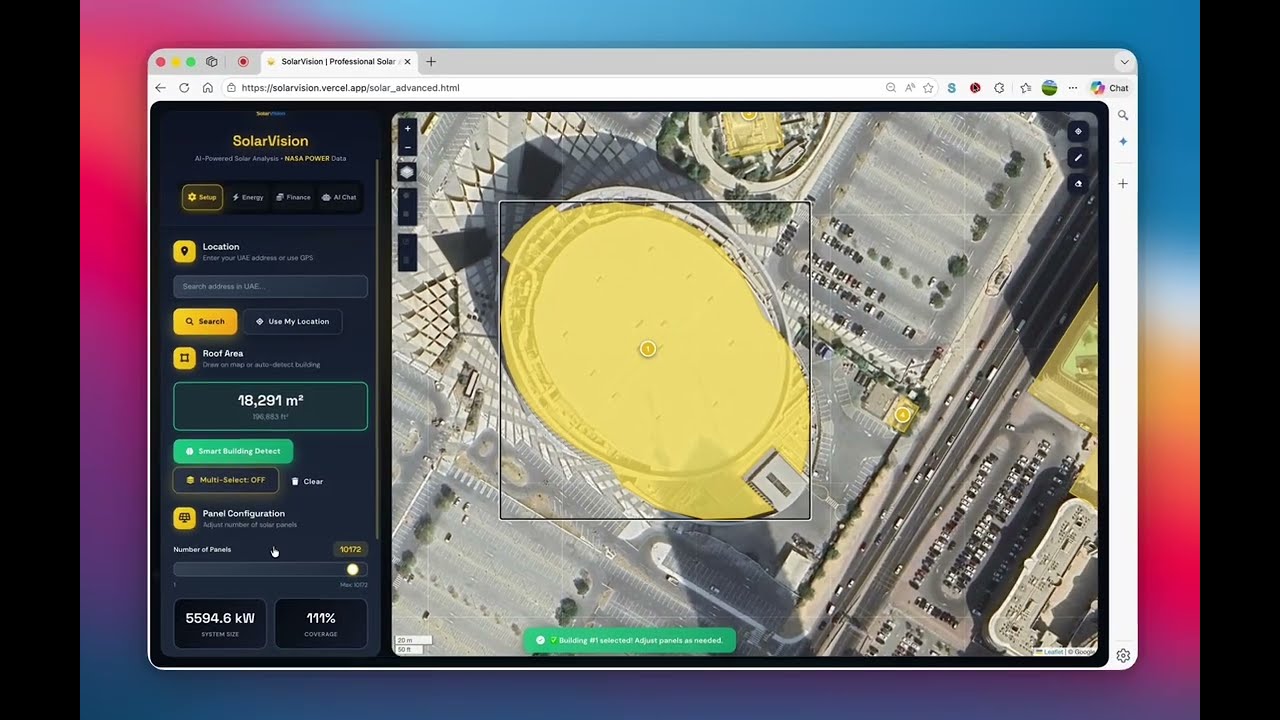Open the tab list chevron in the title bar
This screenshot has width=1280, height=720.
pyautogui.click(x=1125, y=62)
